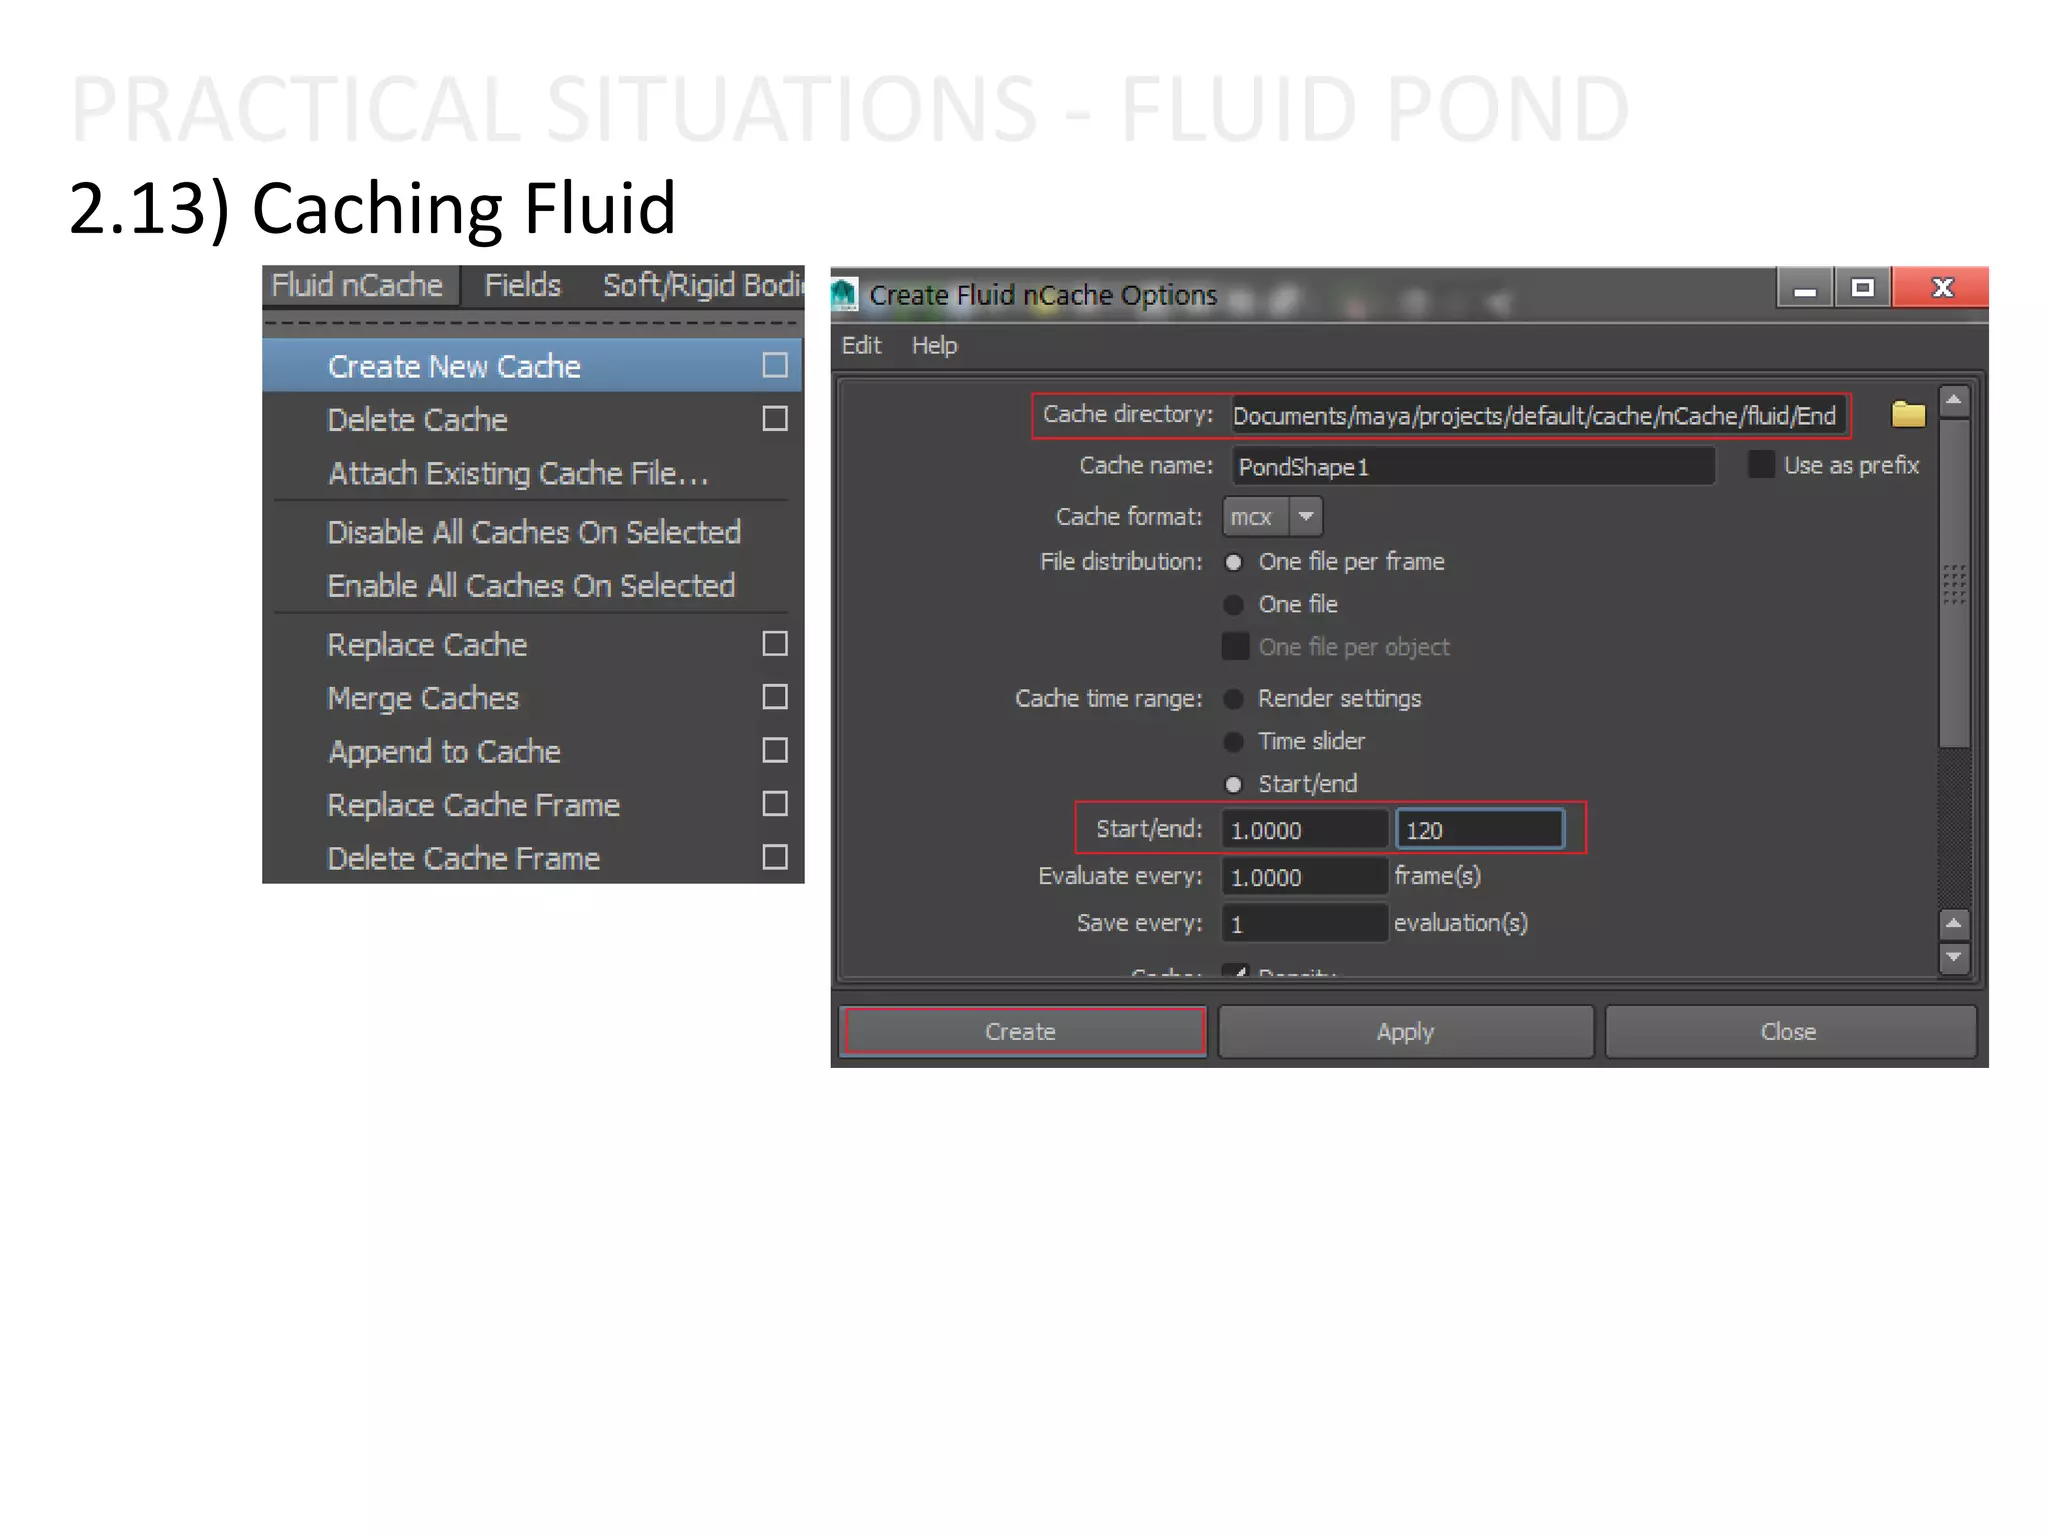Close the Create Fluid nCache Options window
The height and width of the screenshot is (1536, 2048).
[1942, 288]
